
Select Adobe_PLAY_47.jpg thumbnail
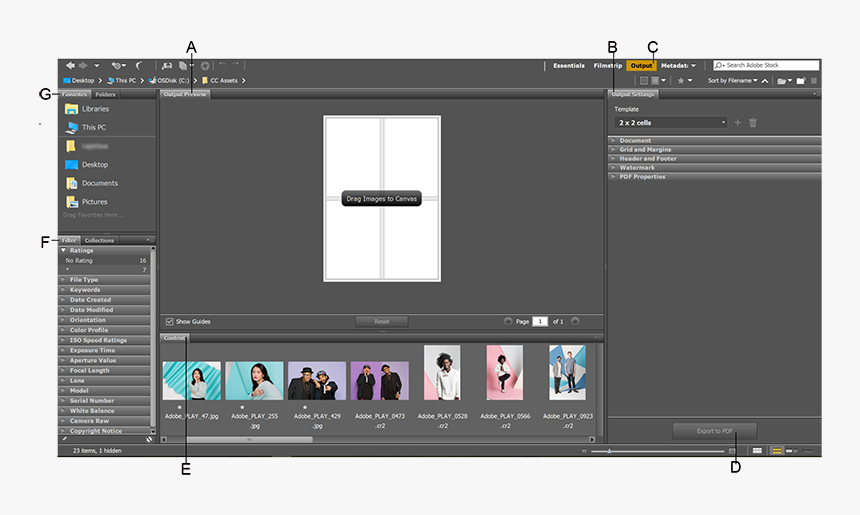pyautogui.click(x=191, y=380)
